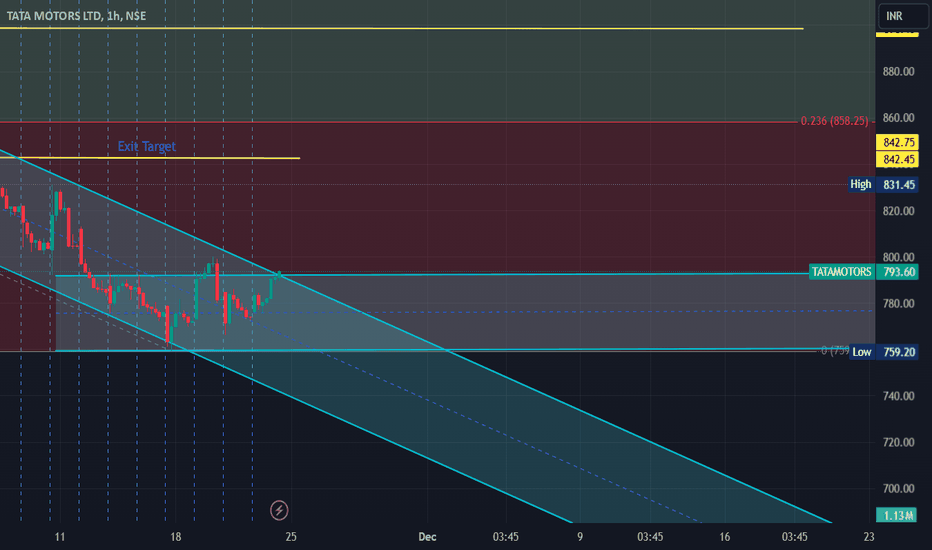Viewport: 932px width, 550px height.
Task: Click the TATA MOTORS LTD, 1h, NSE title
Action: tap(76, 16)
